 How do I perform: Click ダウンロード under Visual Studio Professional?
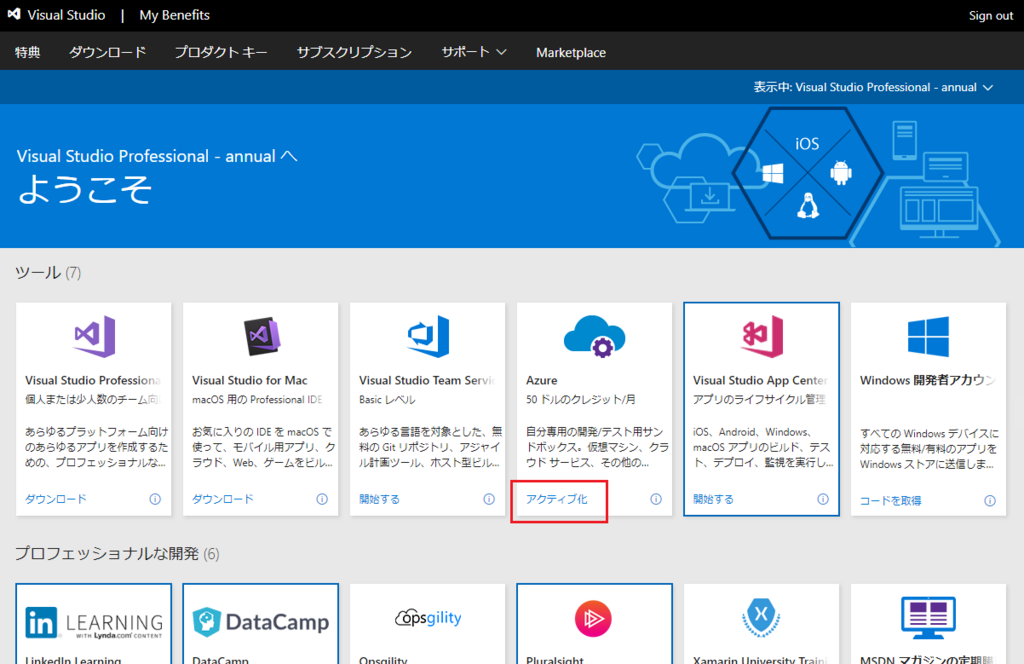pos(56,499)
